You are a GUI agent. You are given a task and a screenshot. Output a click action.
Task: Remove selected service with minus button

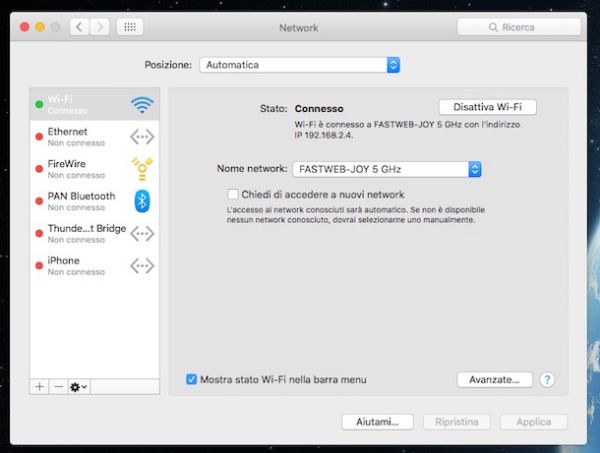click(57, 386)
